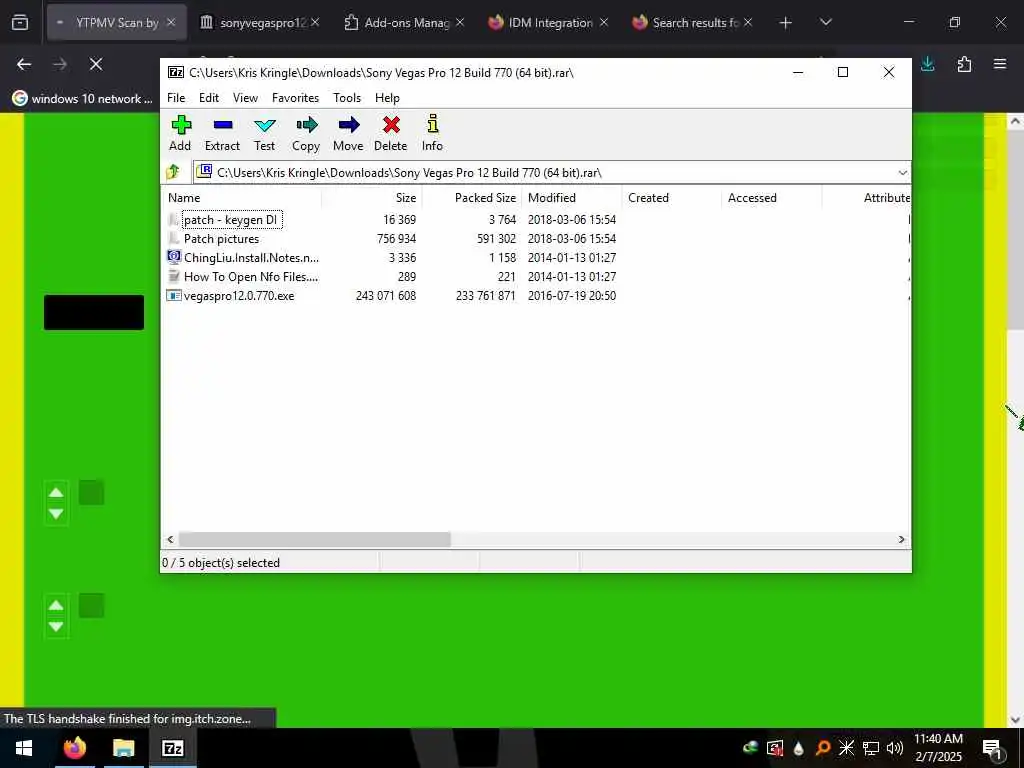Switch to the sonyvegaspro12 browser tab
This screenshot has height=768, width=1024.
coord(260,23)
